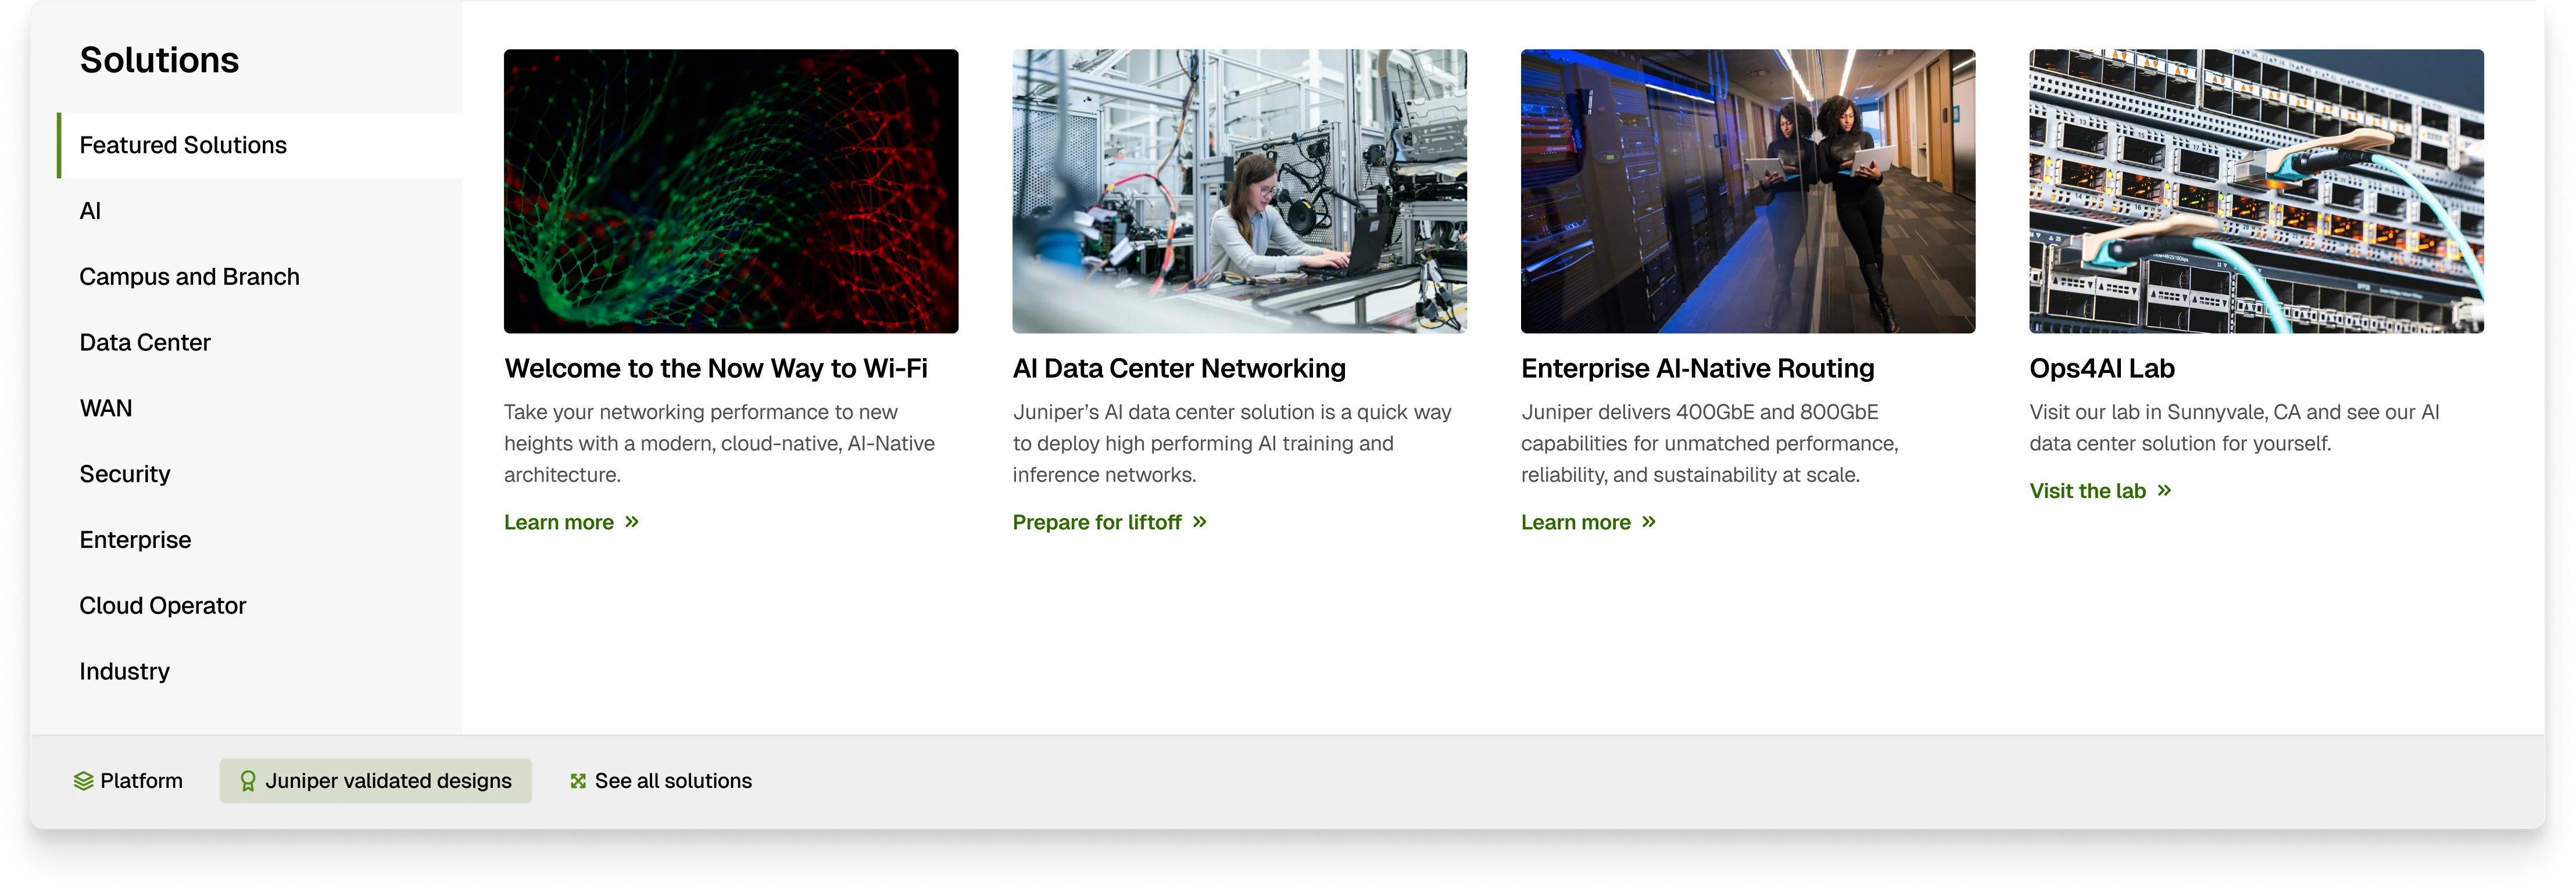
Task: Click the double-chevron after Prepare for liftoff
Action: 1199,522
